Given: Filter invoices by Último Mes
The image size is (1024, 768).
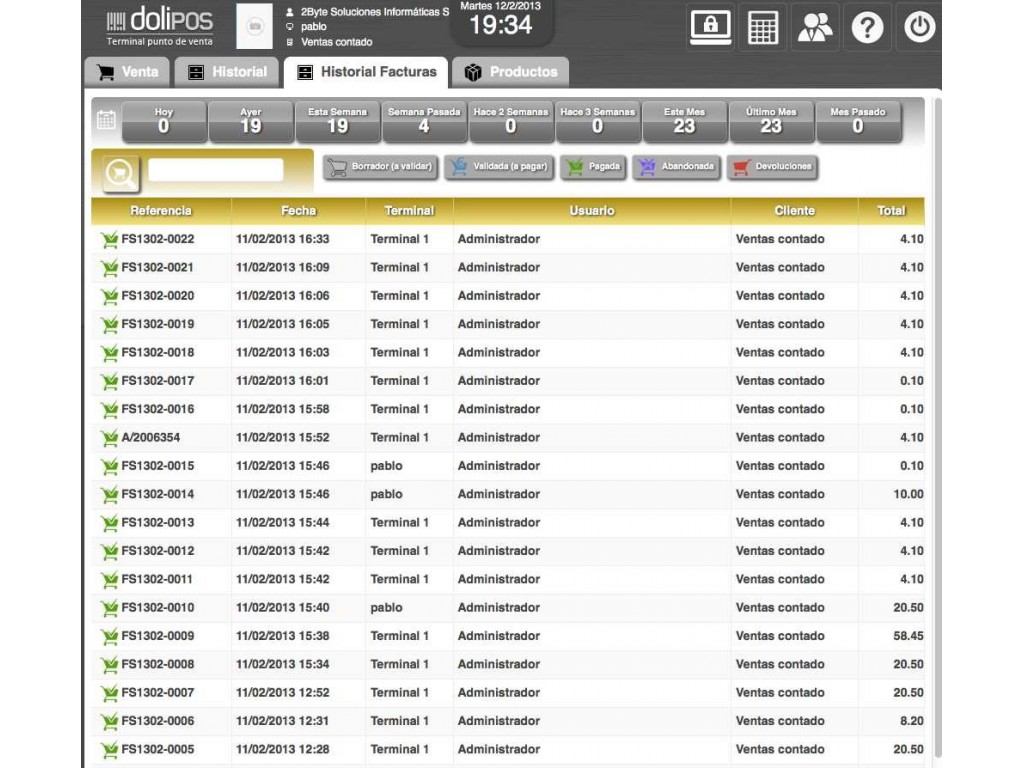Looking at the screenshot, I should [771, 121].
